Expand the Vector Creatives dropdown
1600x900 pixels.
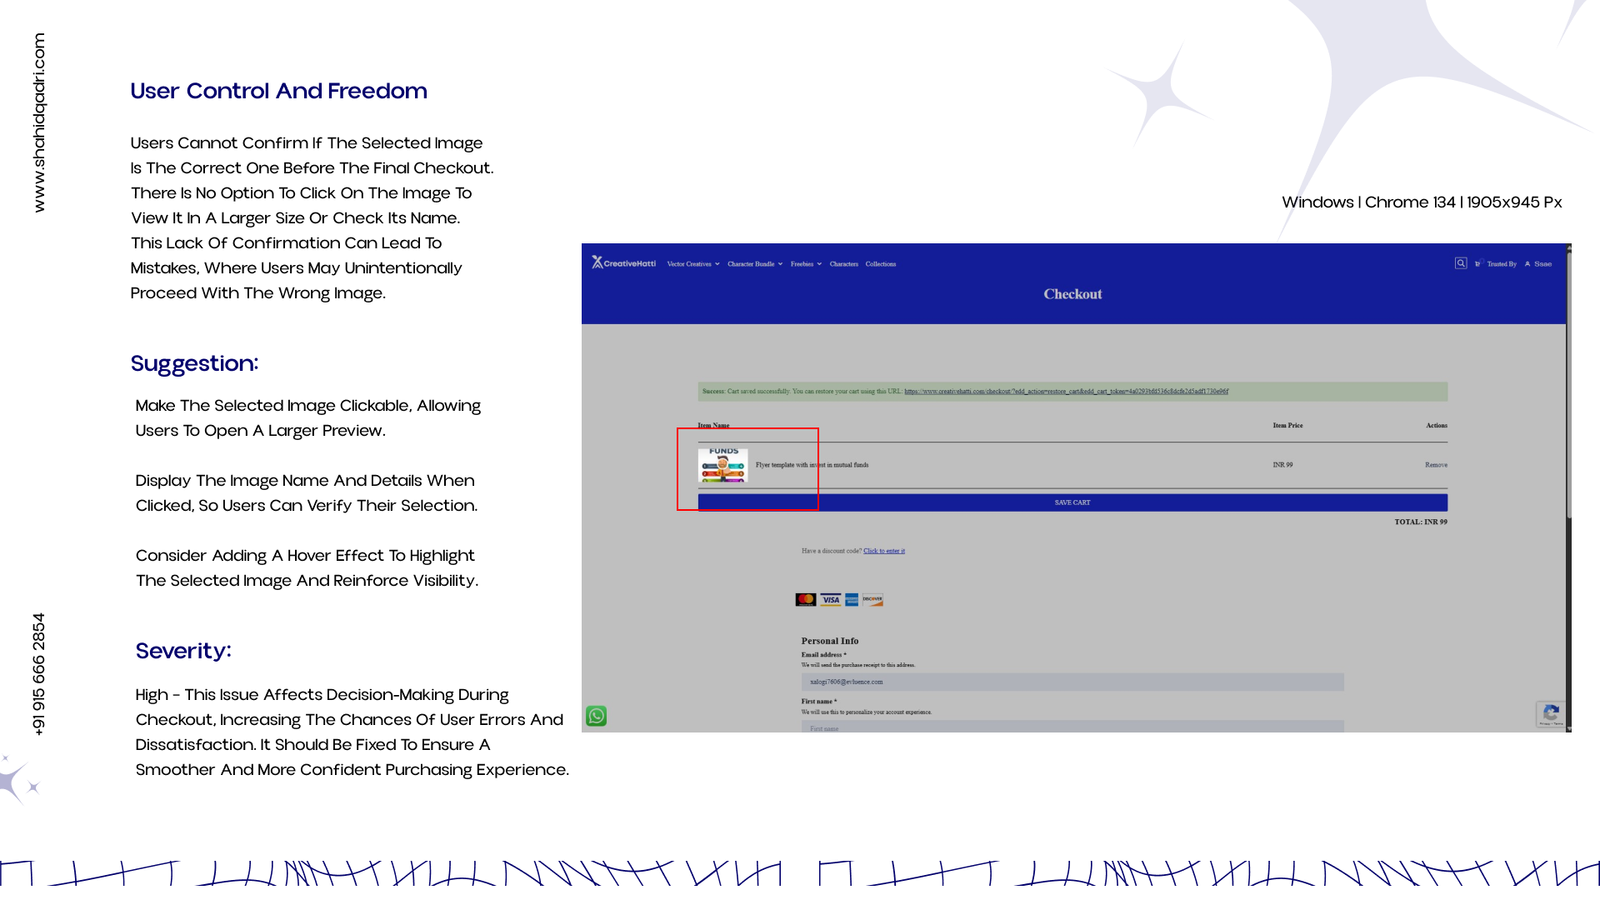pos(693,264)
